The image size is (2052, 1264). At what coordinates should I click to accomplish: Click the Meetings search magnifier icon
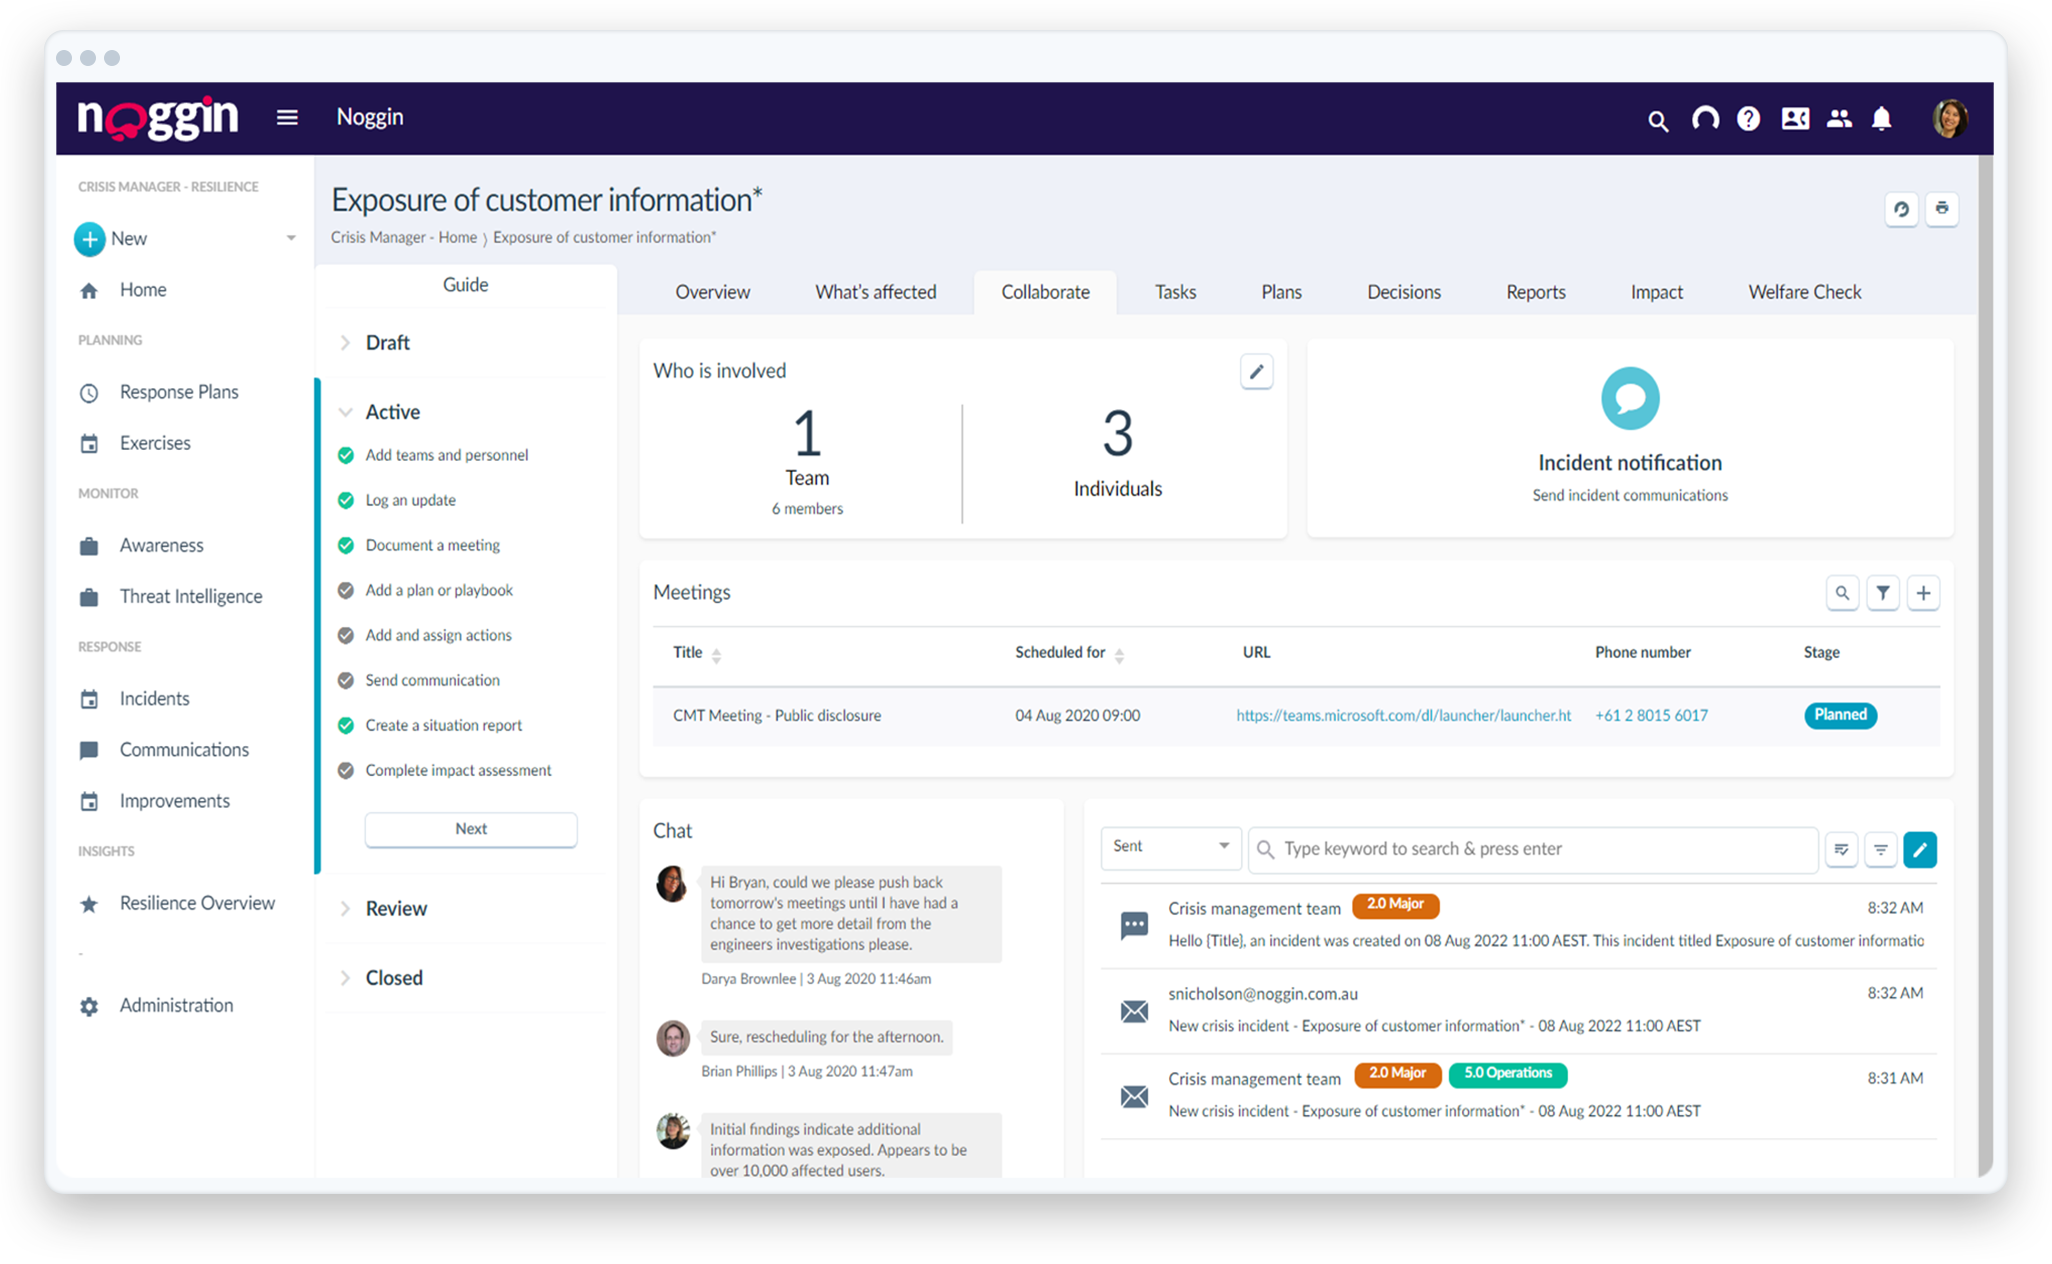[1843, 592]
